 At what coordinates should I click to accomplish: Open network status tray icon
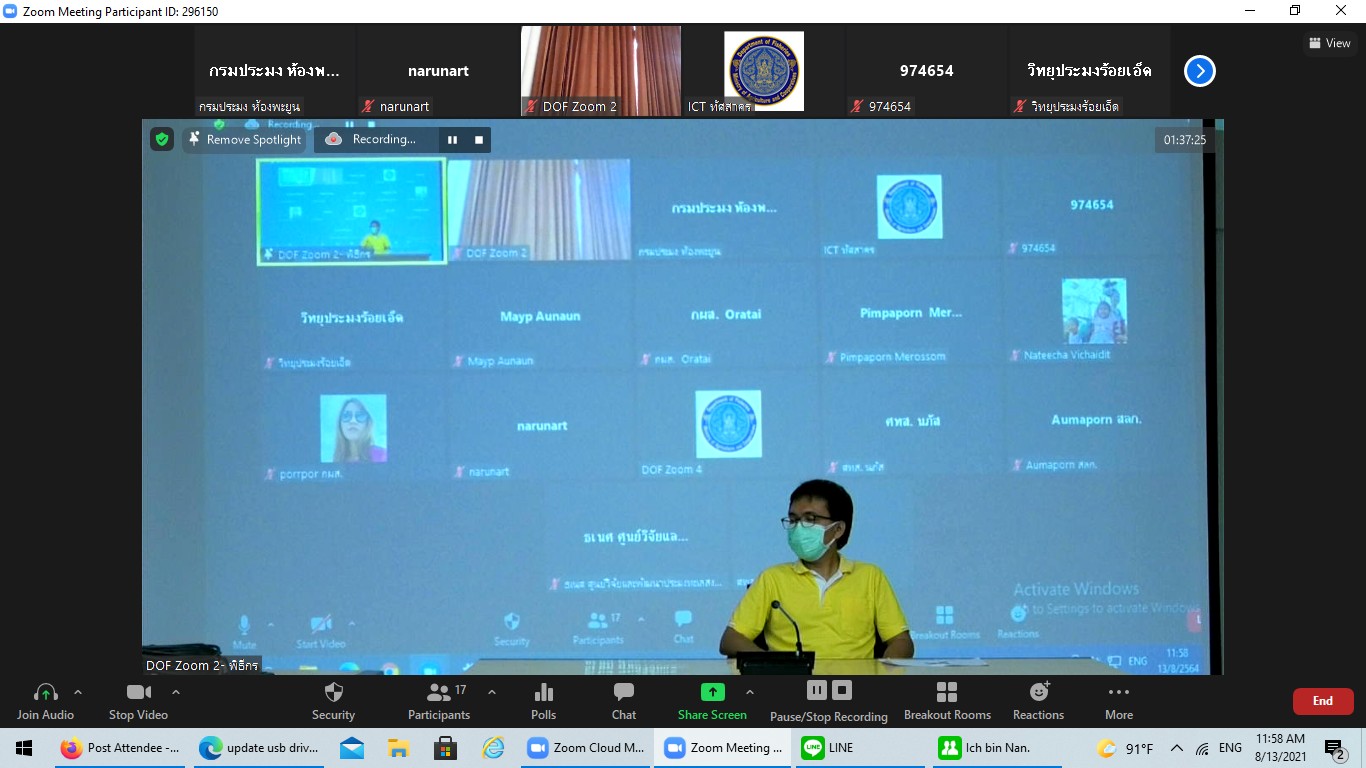point(1202,748)
